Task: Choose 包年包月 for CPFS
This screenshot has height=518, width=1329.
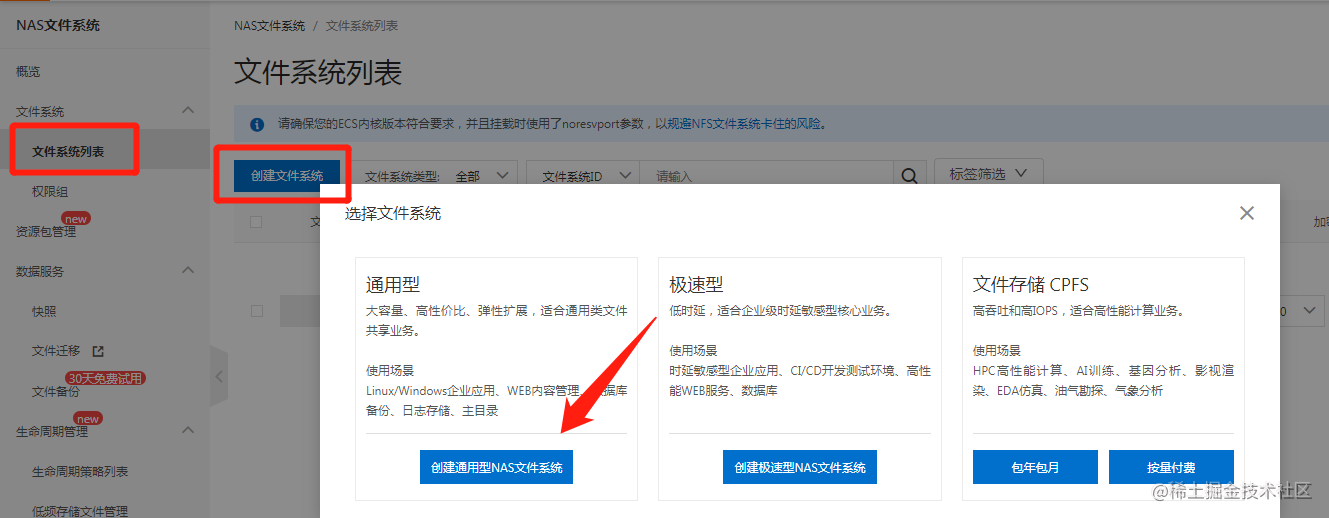Action: click(x=1035, y=467)
